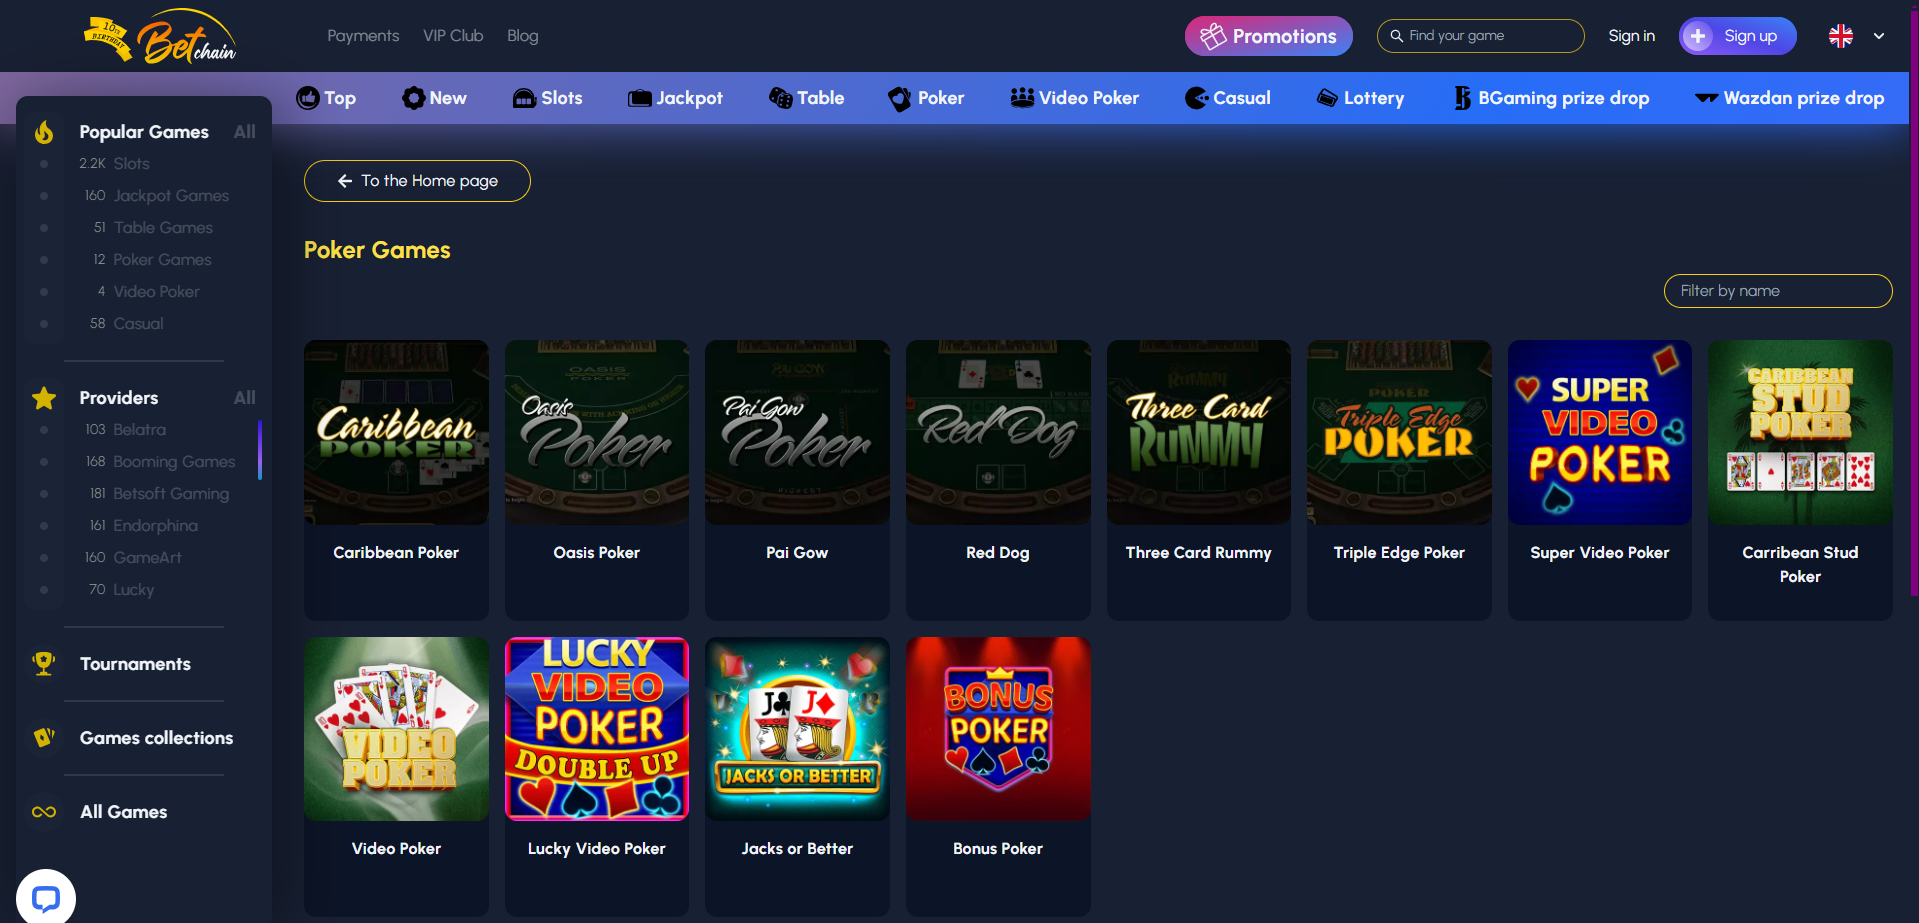
Task: Click the Lottery ticket icon
Action: tap(1327, 98)
